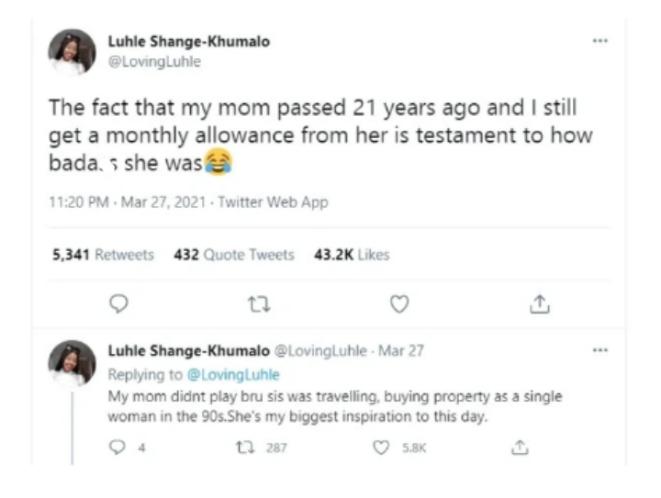
Task: Open the reply's Mar 27 date link
Action: [386, 351]
